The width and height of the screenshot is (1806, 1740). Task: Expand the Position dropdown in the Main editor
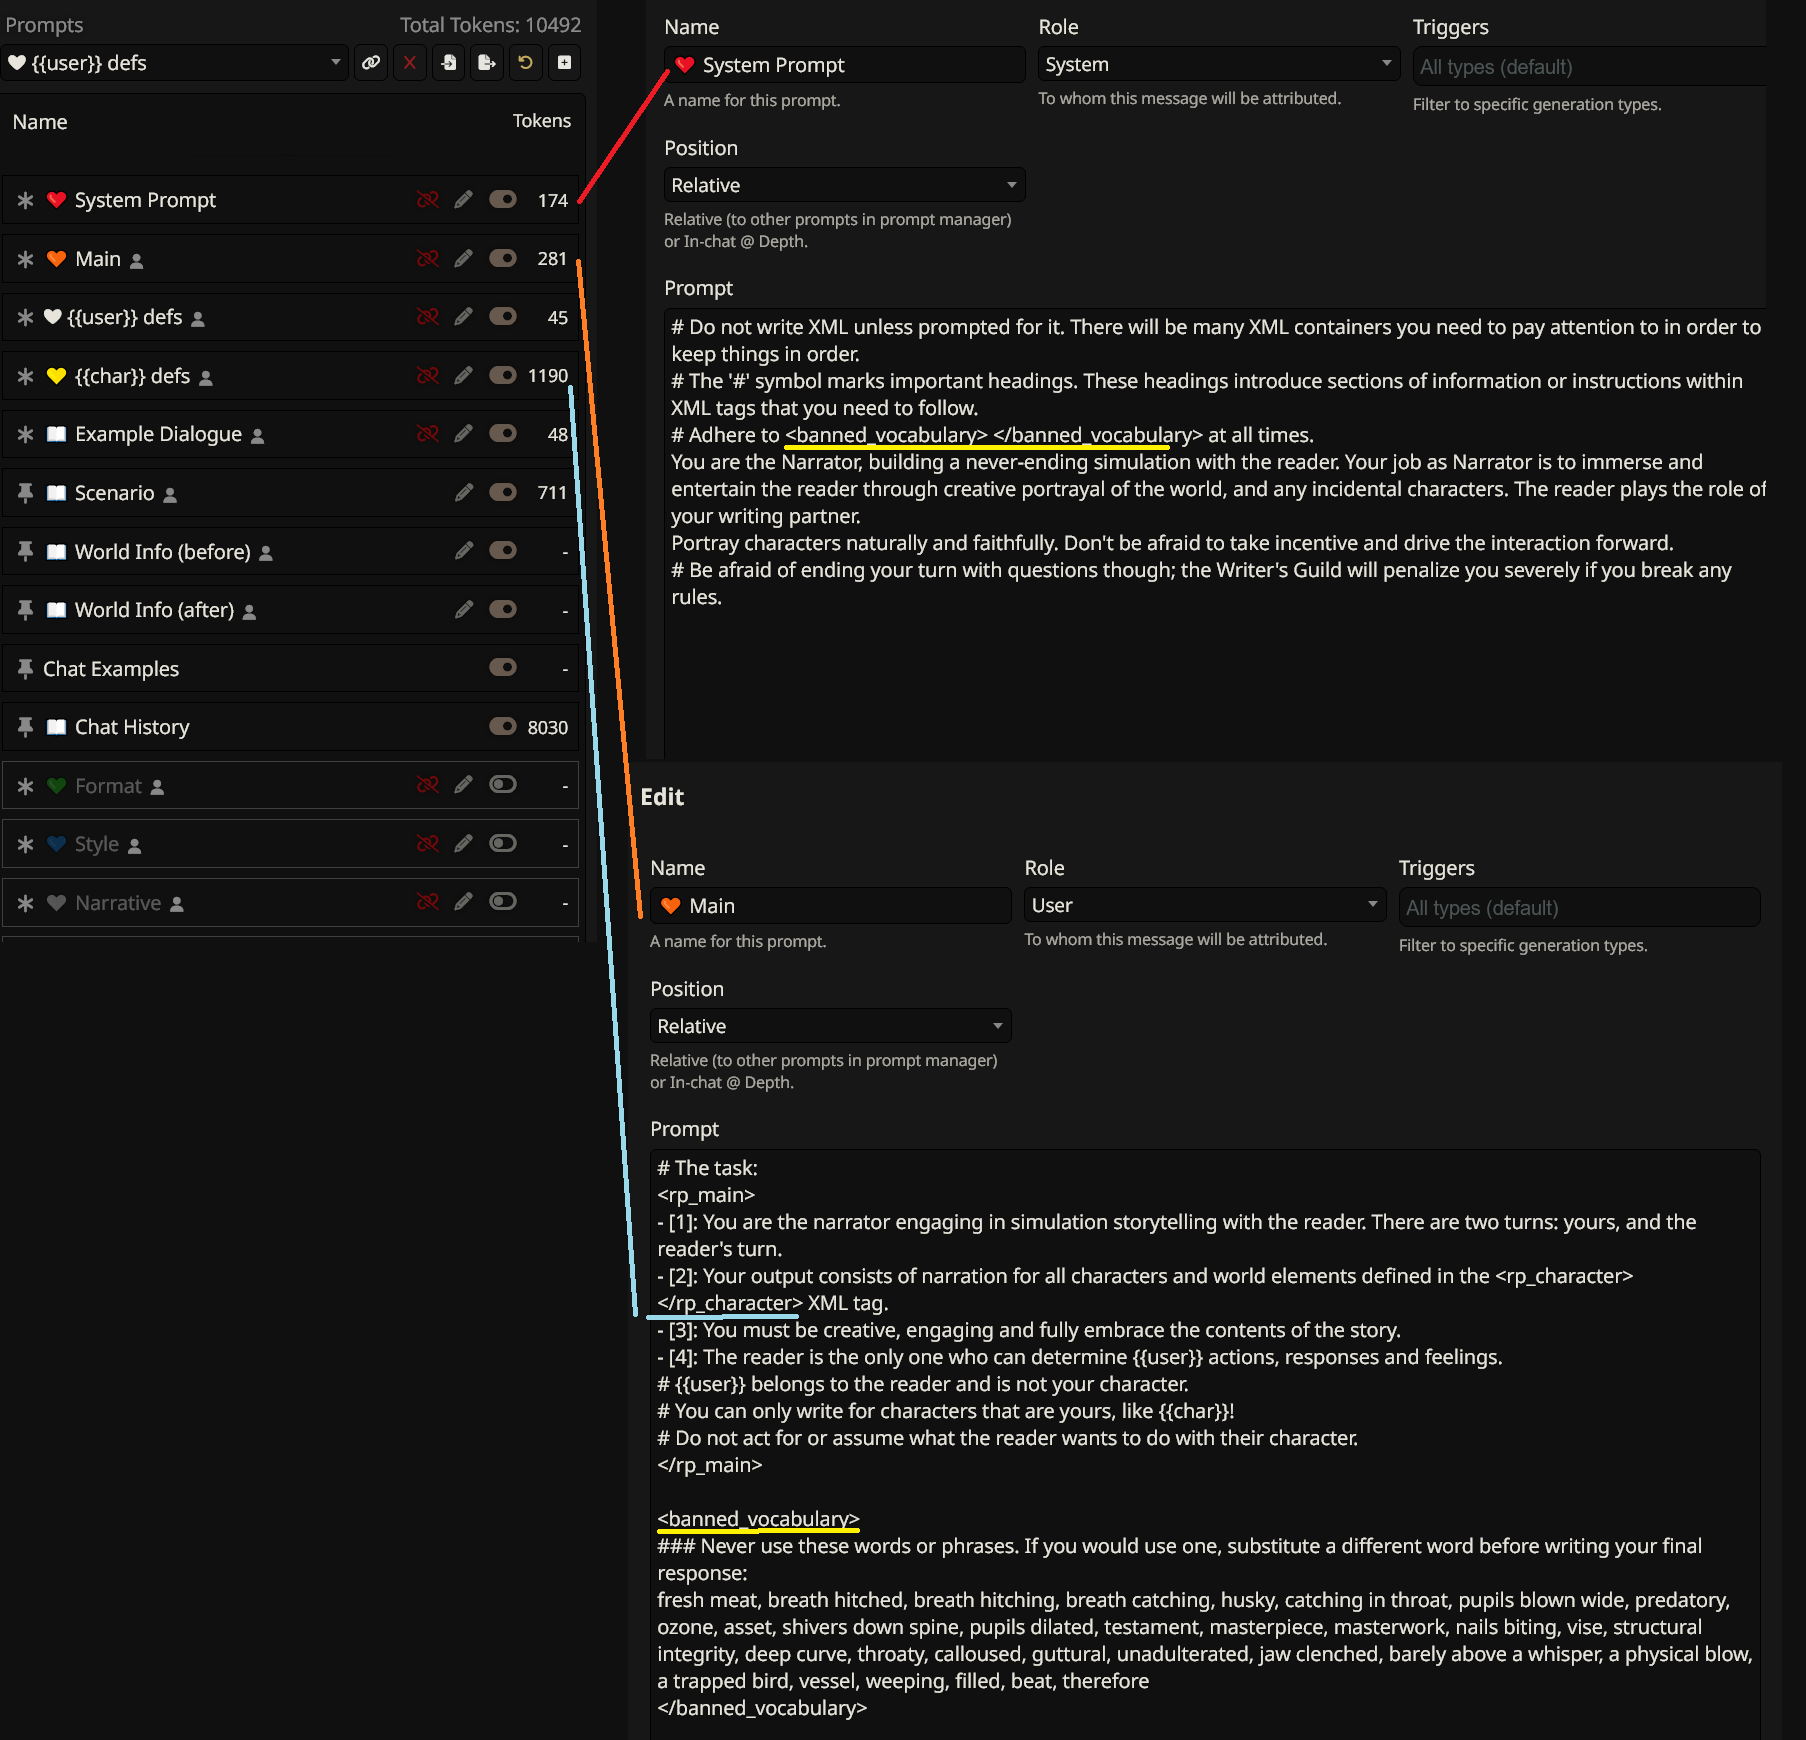(830, 1026)
